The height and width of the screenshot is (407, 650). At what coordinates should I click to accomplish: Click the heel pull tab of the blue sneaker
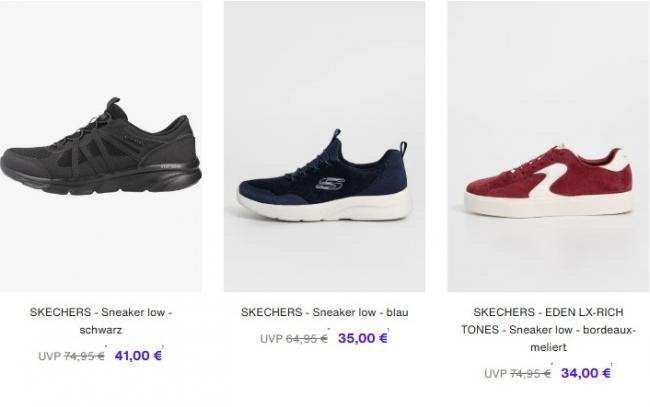click(403, 148)
